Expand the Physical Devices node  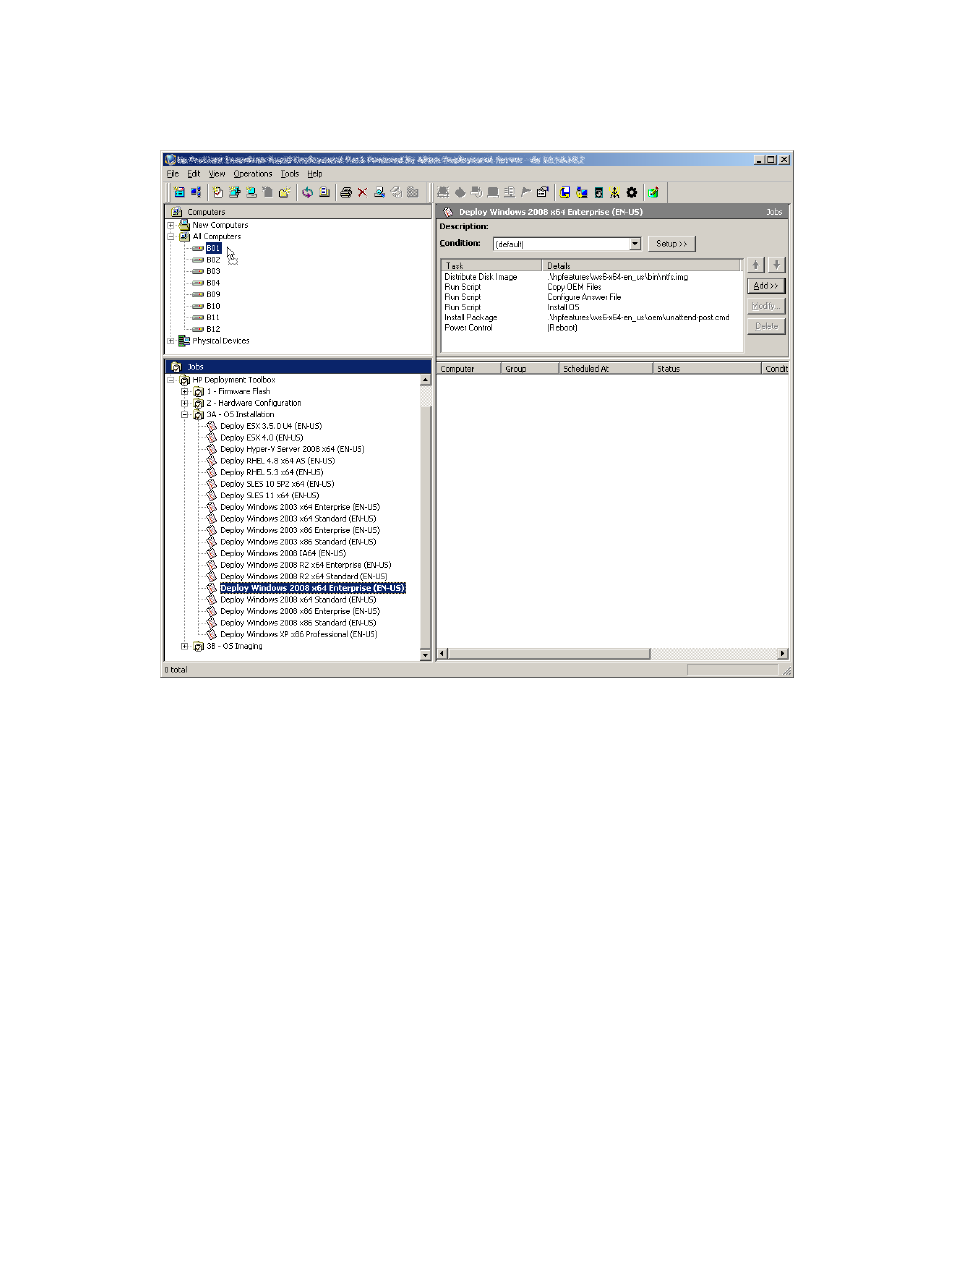click(x=171, y=341)
